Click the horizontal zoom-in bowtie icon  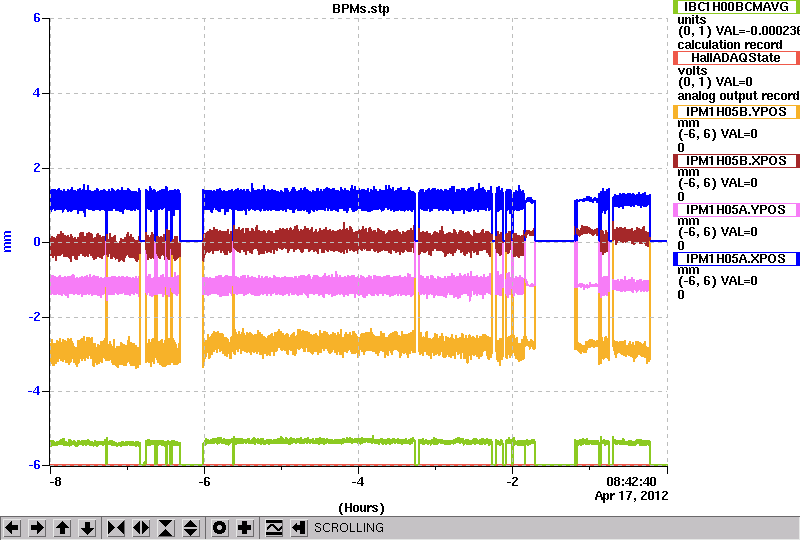pyautogui.click(x=116, y=527)
